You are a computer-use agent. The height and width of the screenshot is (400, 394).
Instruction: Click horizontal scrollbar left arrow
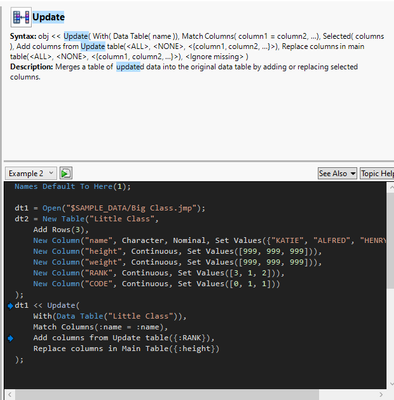click(10, 395)
